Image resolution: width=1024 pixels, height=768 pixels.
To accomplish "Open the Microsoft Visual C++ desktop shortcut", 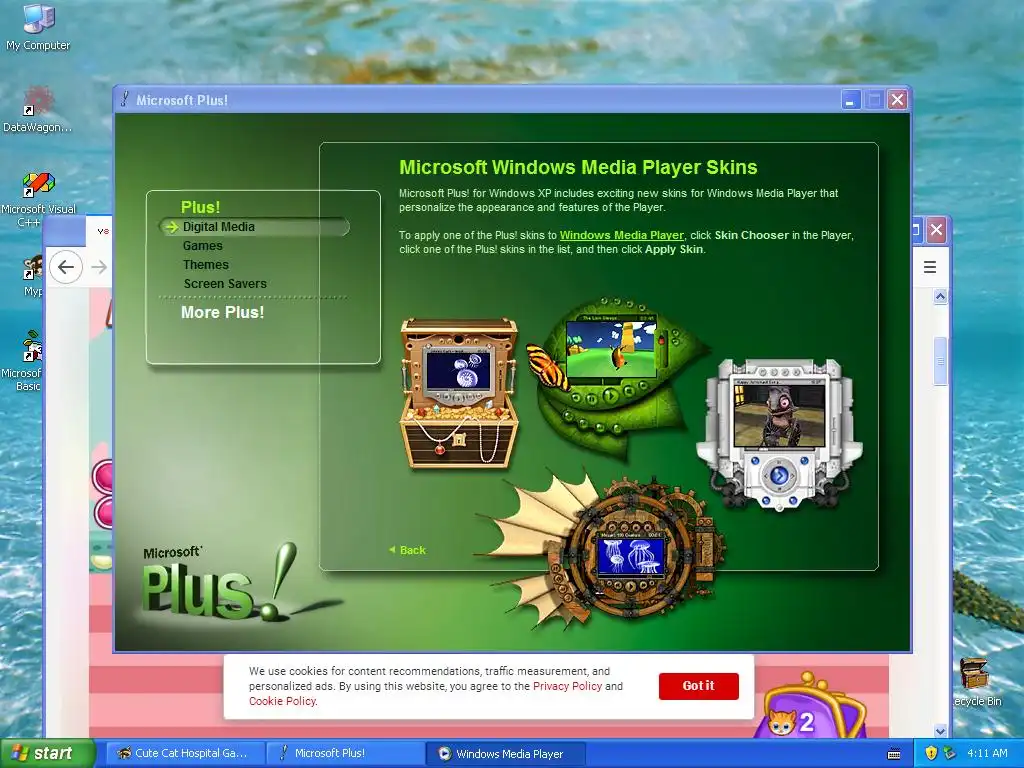I will coord(38,200).
